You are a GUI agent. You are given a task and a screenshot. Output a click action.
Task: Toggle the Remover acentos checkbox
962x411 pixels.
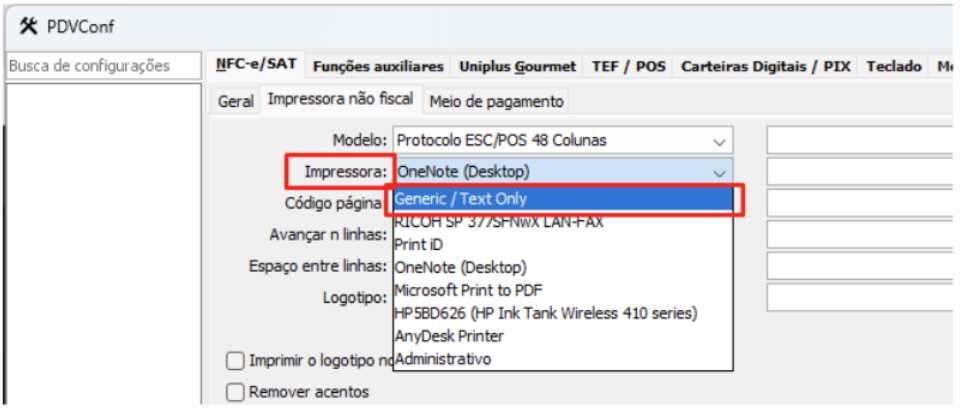click(235, 392)
